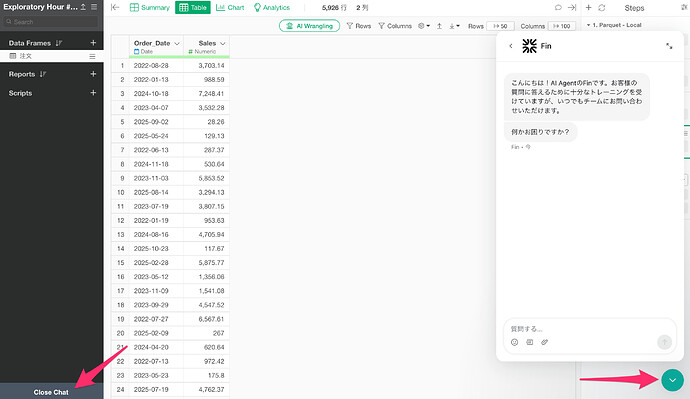Open the Analytics tab

pos(272,7)
